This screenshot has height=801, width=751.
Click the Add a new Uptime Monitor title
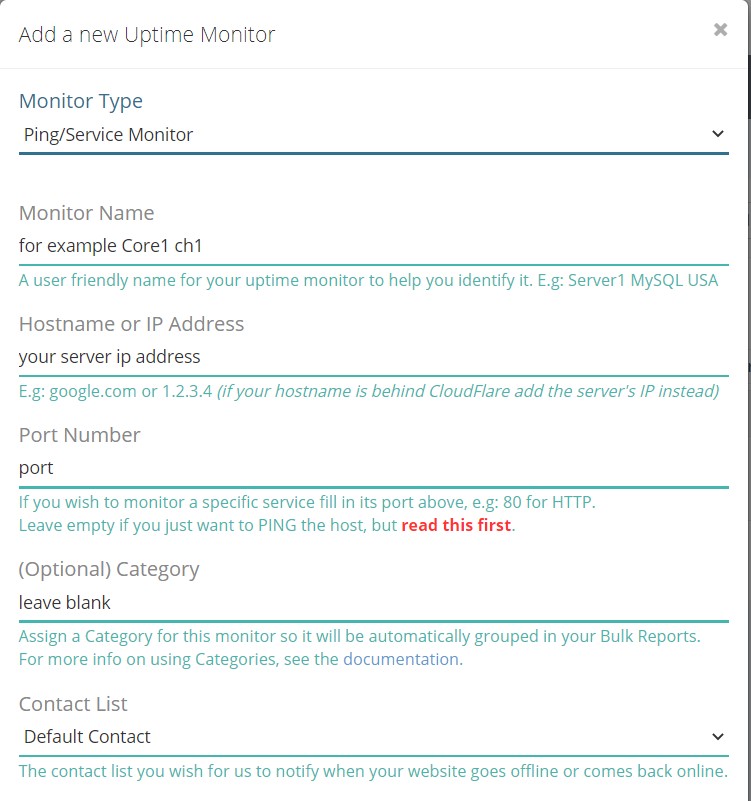click(x=145, y=33)
